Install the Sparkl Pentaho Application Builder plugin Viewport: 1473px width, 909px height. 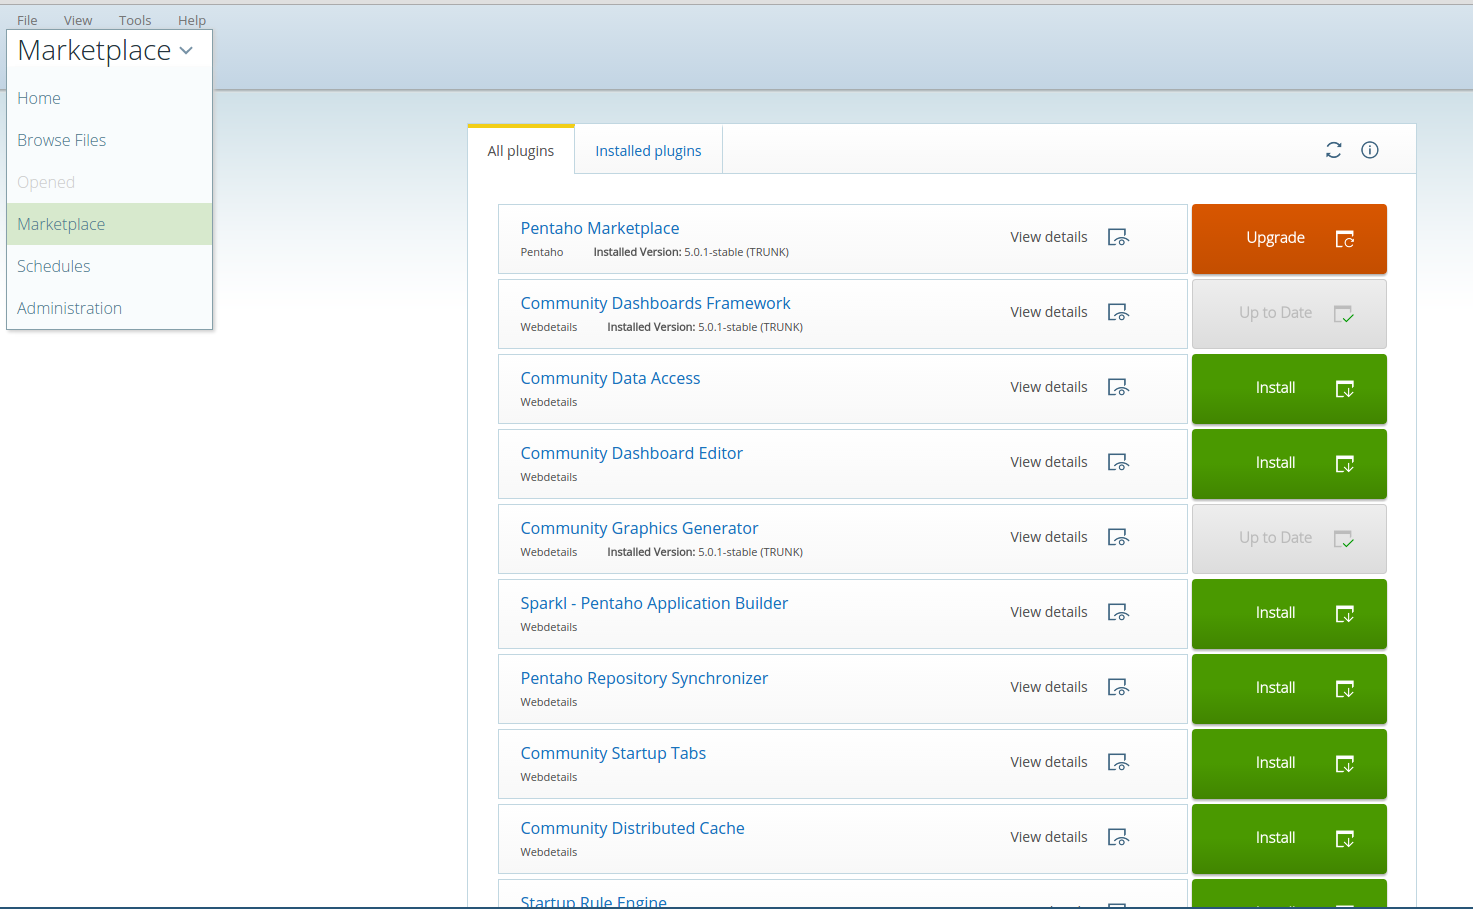[x=1289, y=613]
